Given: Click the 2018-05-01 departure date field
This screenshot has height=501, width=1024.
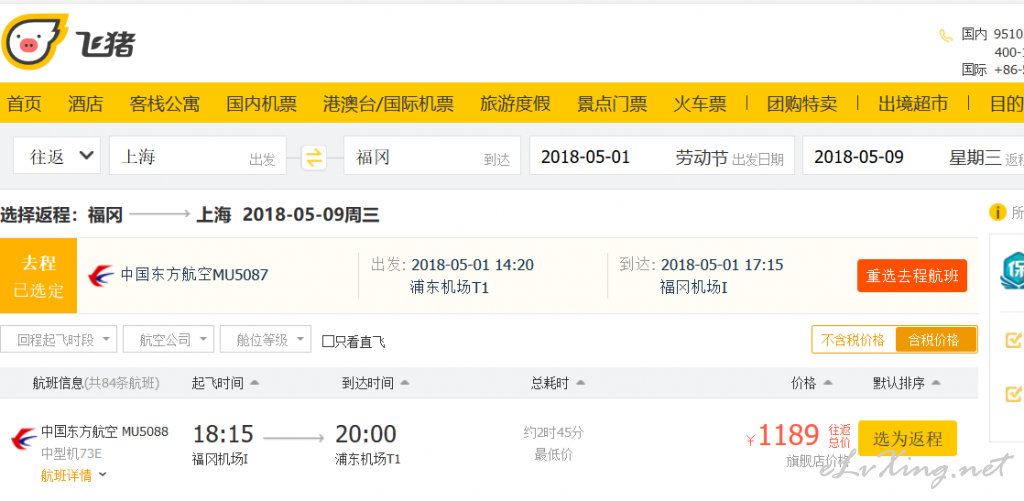Looking at the screenshot, I should tap(662, 155).
